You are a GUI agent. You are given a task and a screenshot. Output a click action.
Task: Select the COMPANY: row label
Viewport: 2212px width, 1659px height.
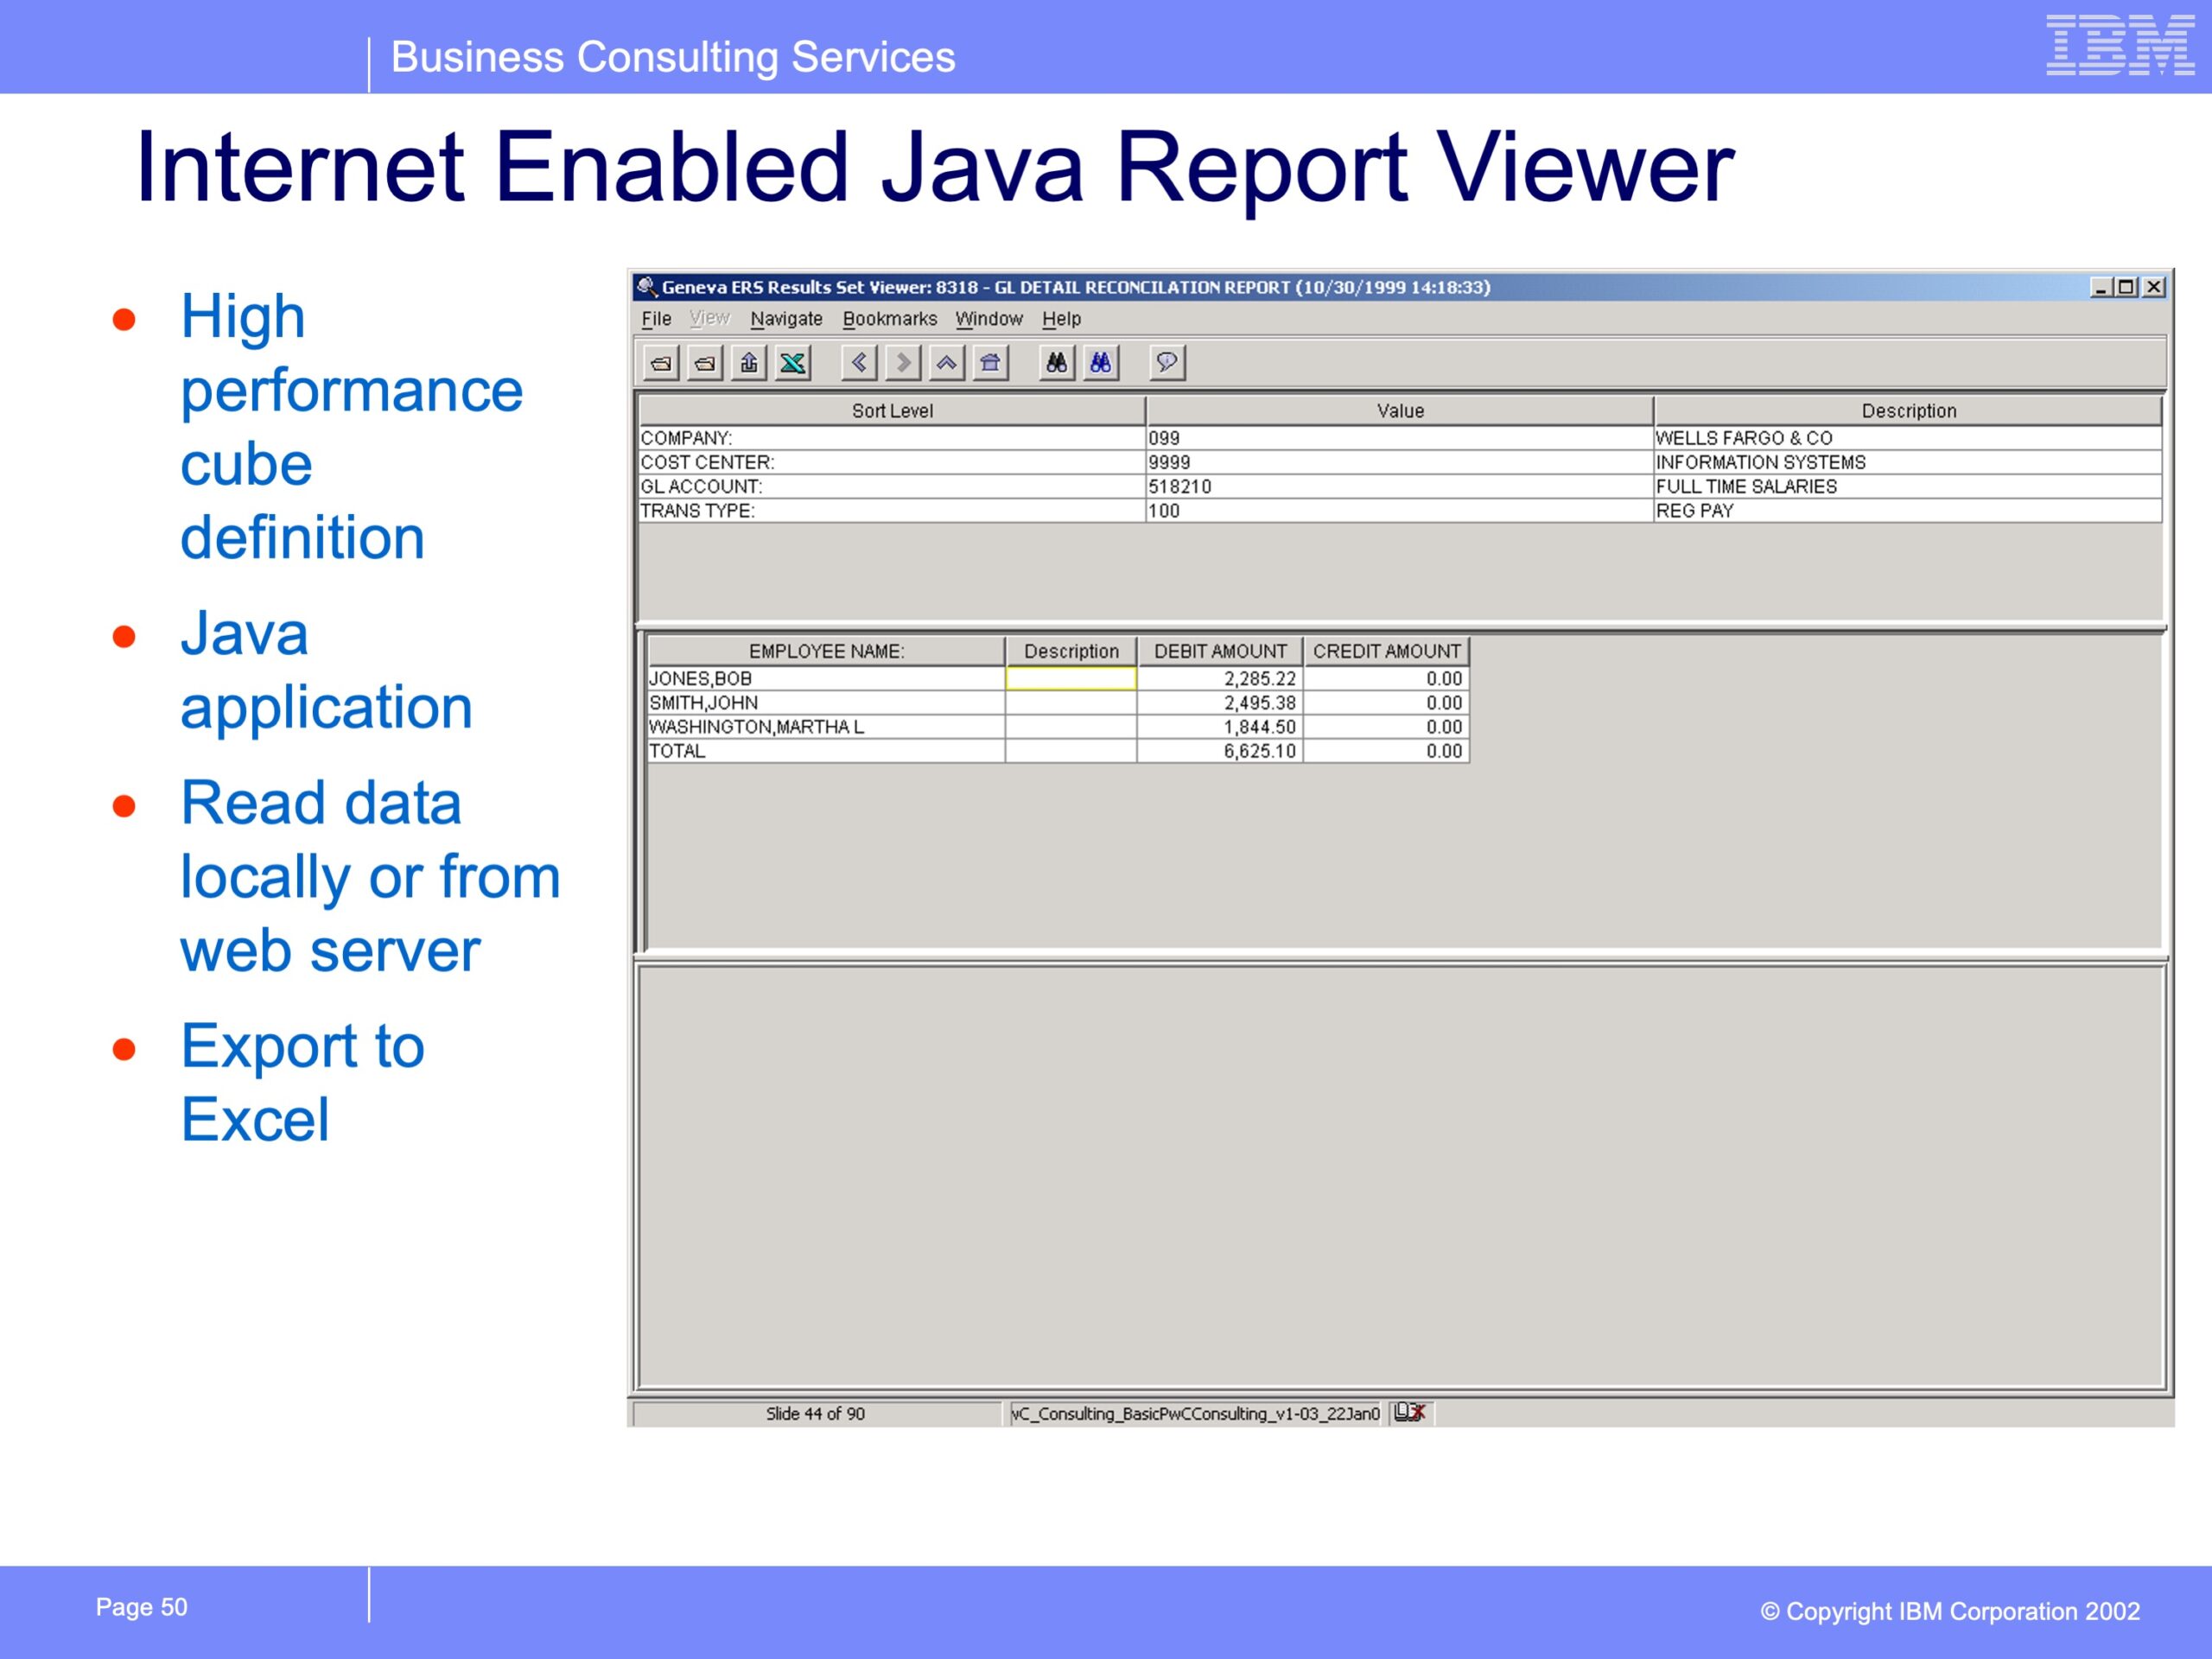tap(891, 438)
